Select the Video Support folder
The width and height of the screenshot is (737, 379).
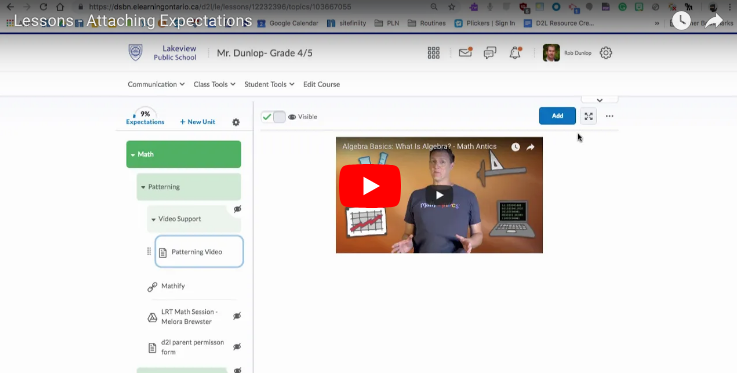click(194, 219)
